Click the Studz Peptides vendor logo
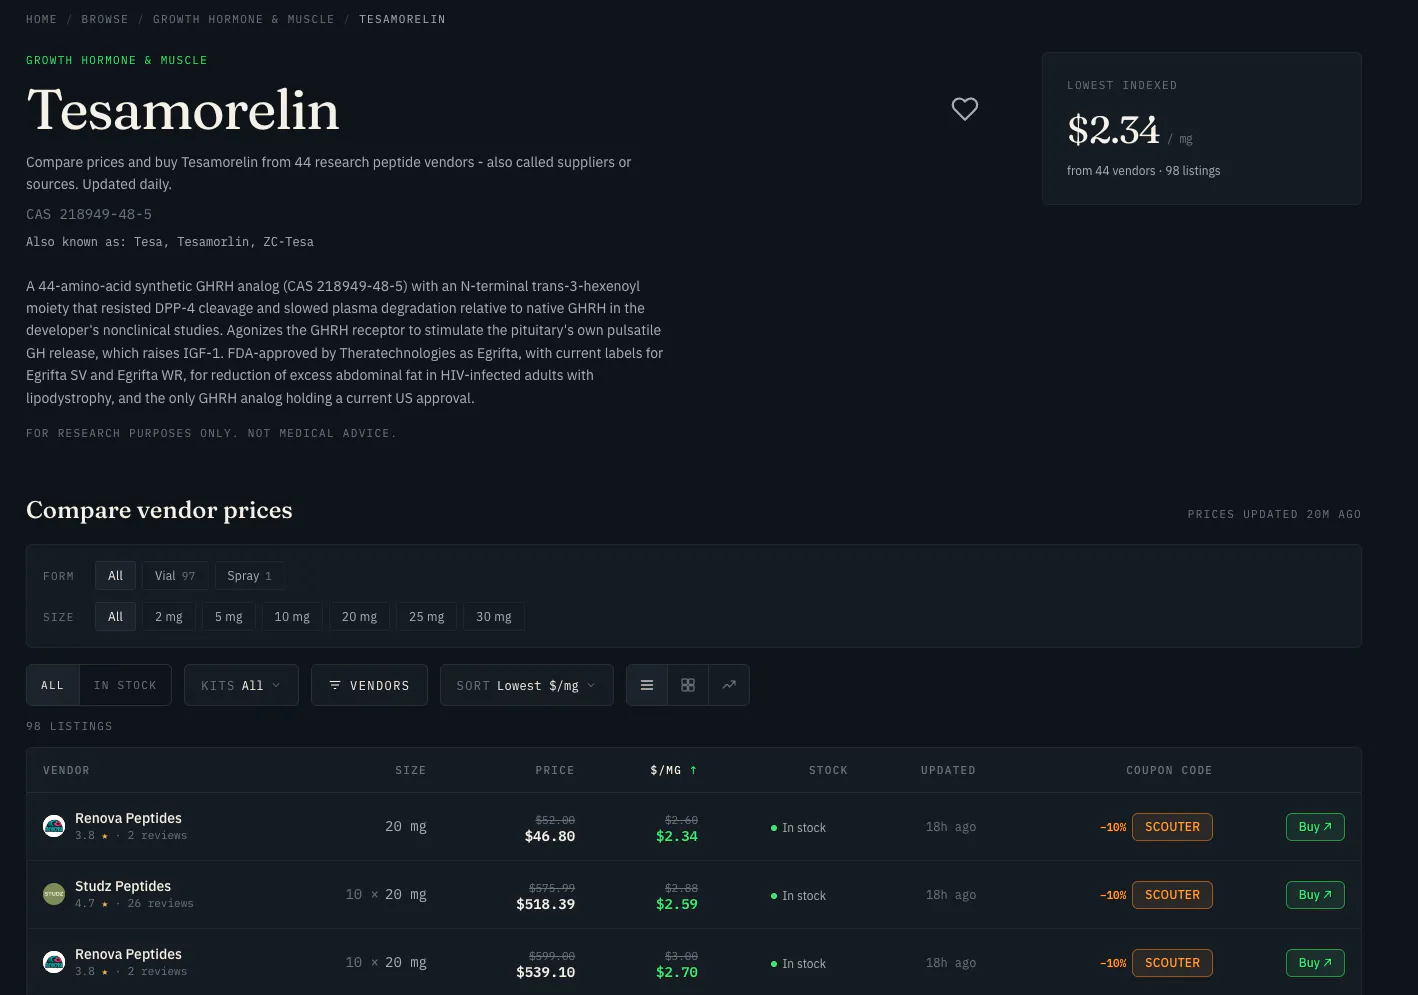 [x=54, y=895]
